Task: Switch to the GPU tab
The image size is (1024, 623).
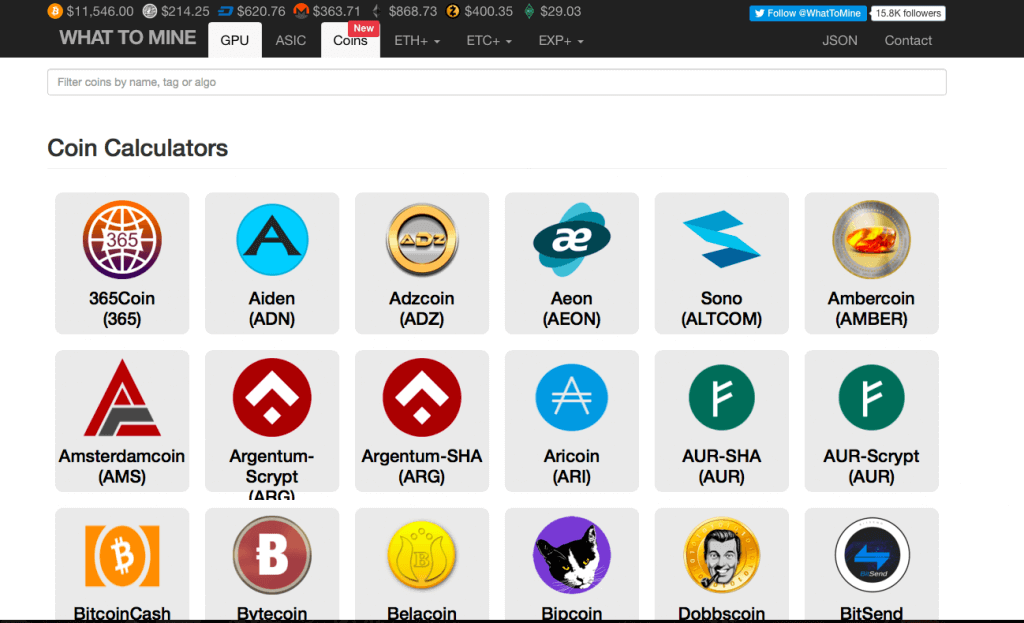Action: click(235, 41)
